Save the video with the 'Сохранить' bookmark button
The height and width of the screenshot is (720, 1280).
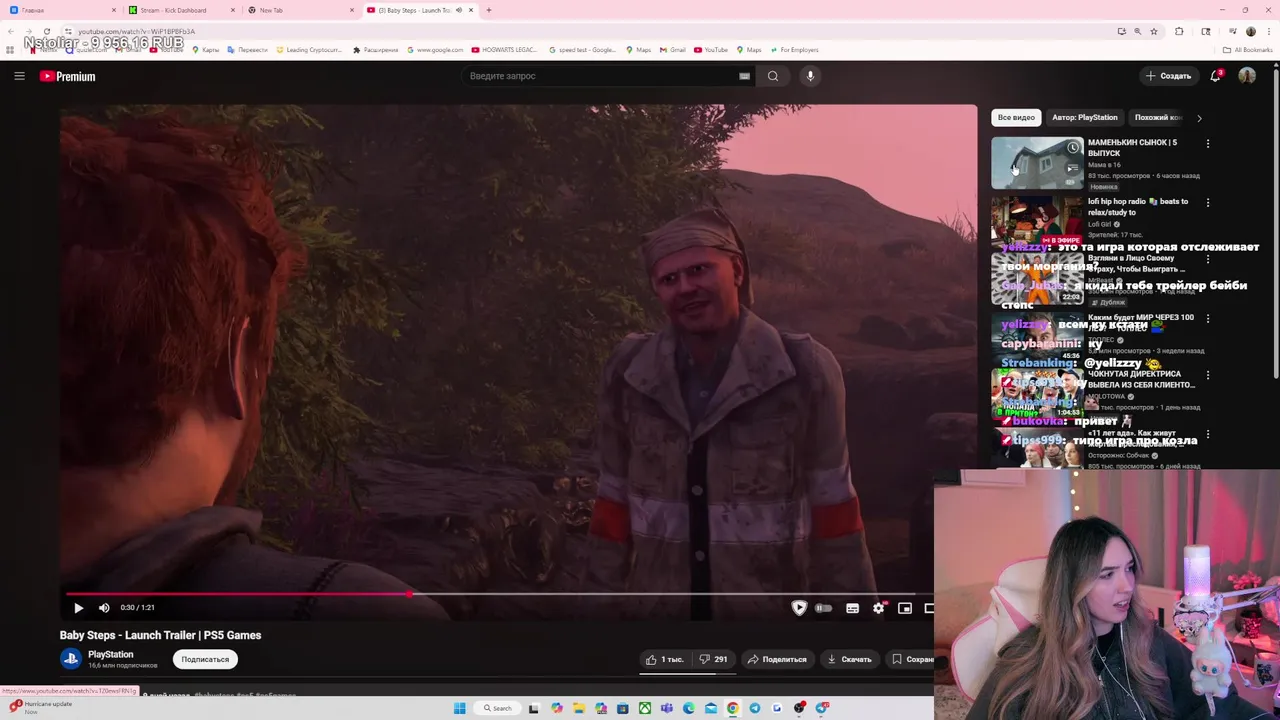[912, 659]
